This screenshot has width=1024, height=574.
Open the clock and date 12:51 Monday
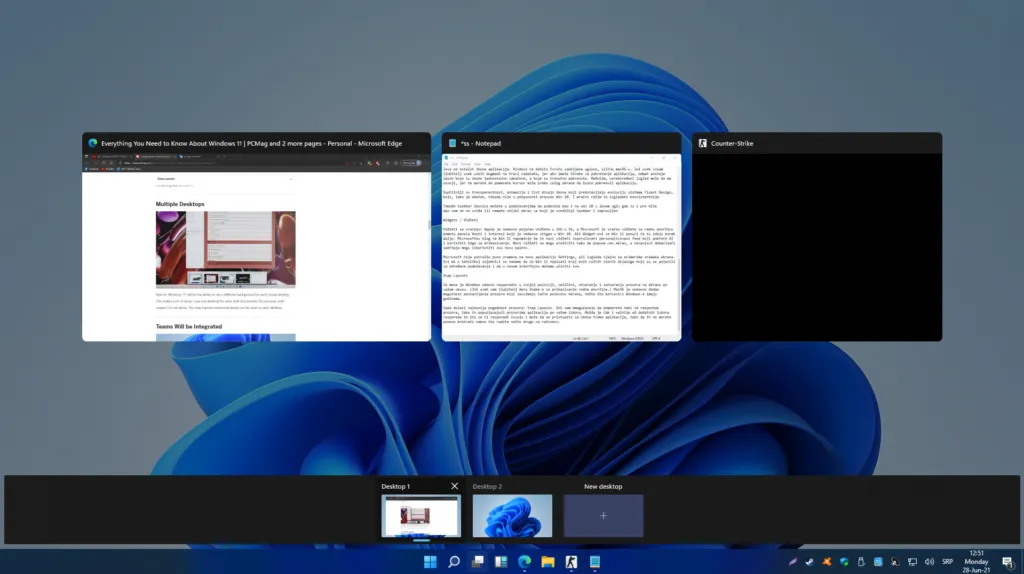[x=976, y=562]
